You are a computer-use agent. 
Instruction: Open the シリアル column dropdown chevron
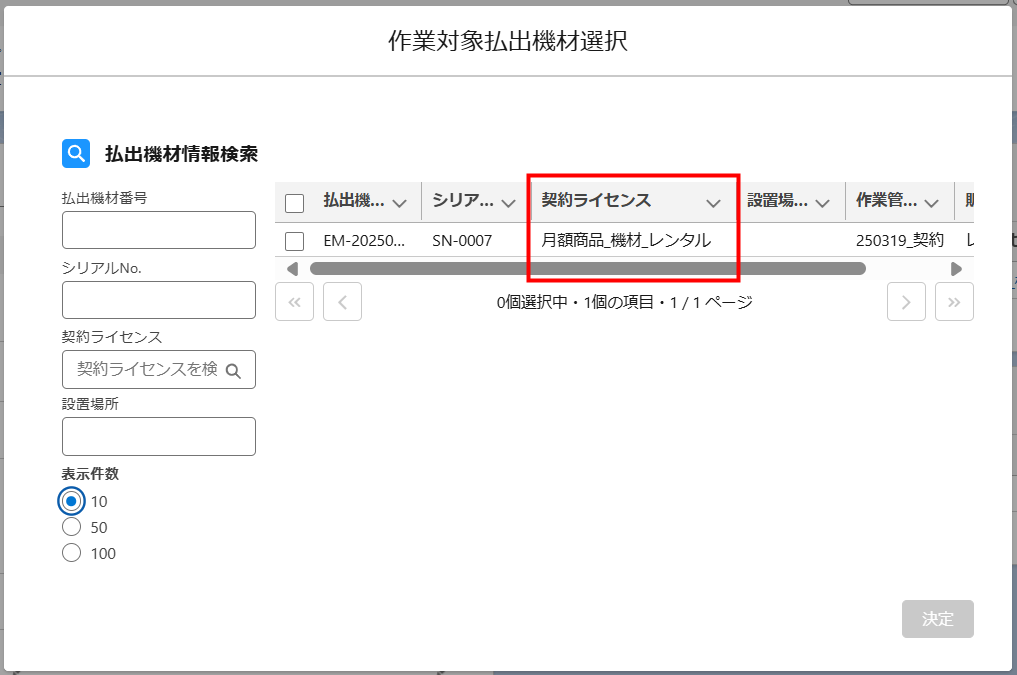(x=508, y=203)
